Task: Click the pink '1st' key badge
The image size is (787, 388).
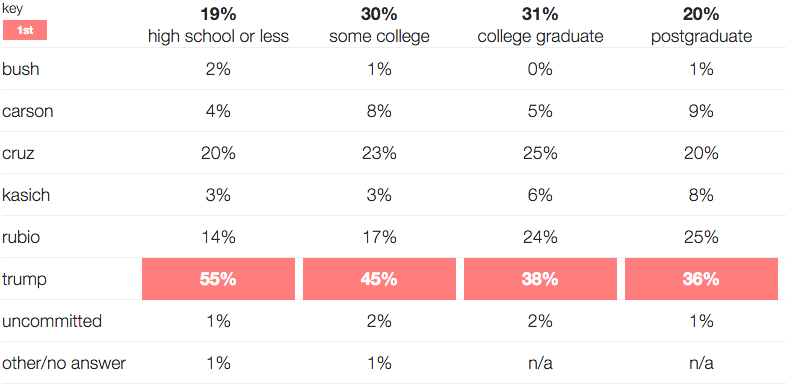Action: coord(25,30)
